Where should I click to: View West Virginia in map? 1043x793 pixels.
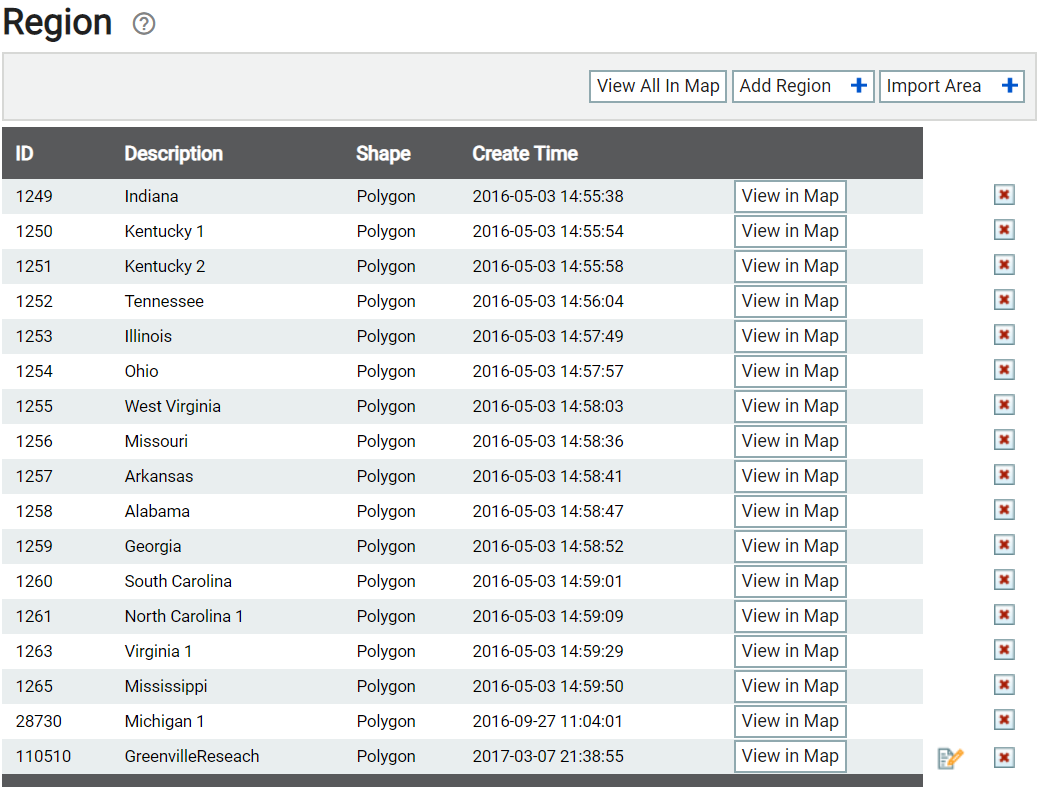coord(790,406)
